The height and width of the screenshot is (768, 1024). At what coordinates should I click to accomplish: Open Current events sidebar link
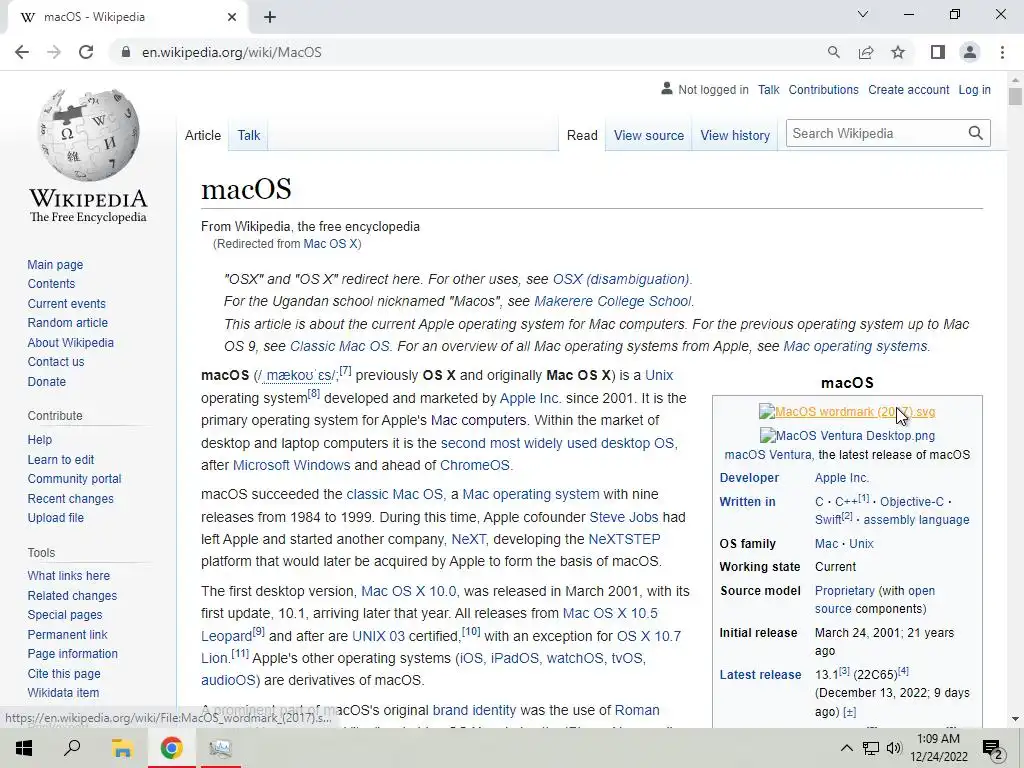click(66, 304)
